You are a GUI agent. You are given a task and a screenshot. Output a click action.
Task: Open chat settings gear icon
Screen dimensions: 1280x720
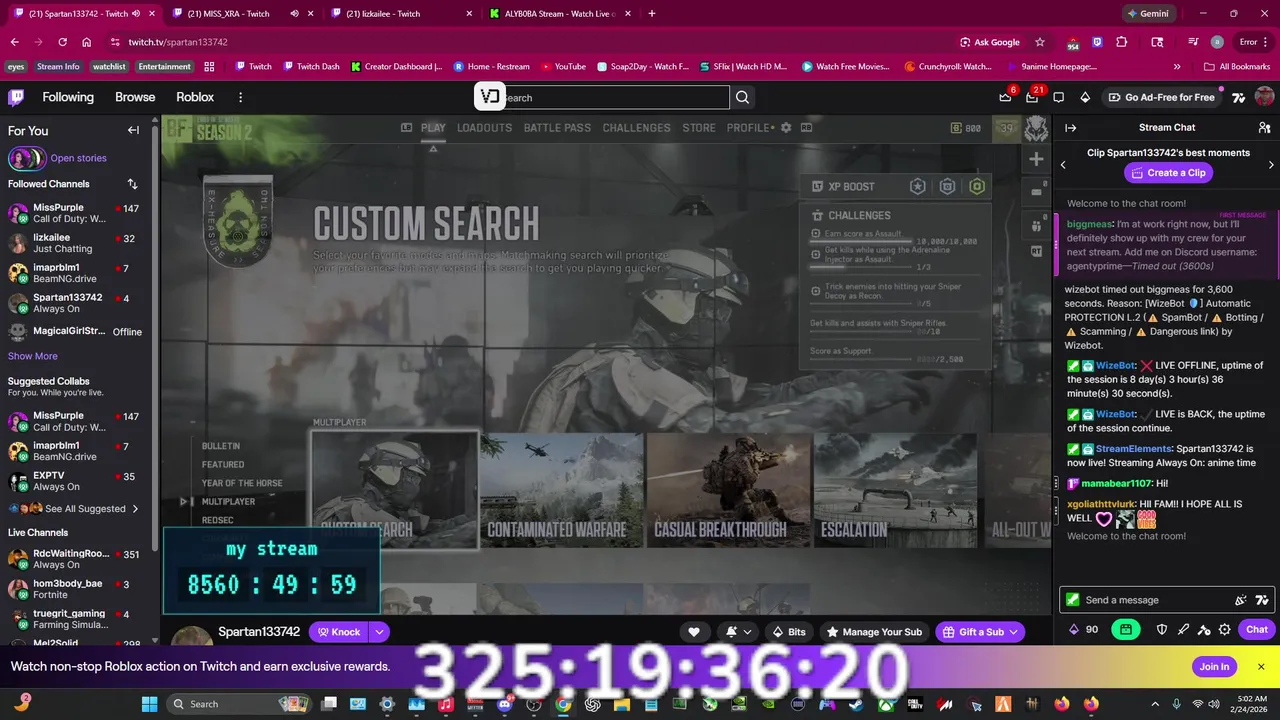point(1224,629)
